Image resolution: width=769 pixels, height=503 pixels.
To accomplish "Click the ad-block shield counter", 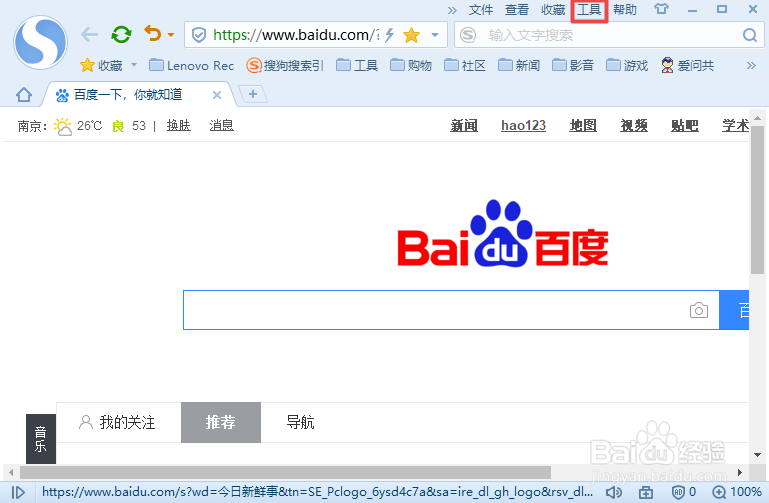I will [x=684, y=492].
